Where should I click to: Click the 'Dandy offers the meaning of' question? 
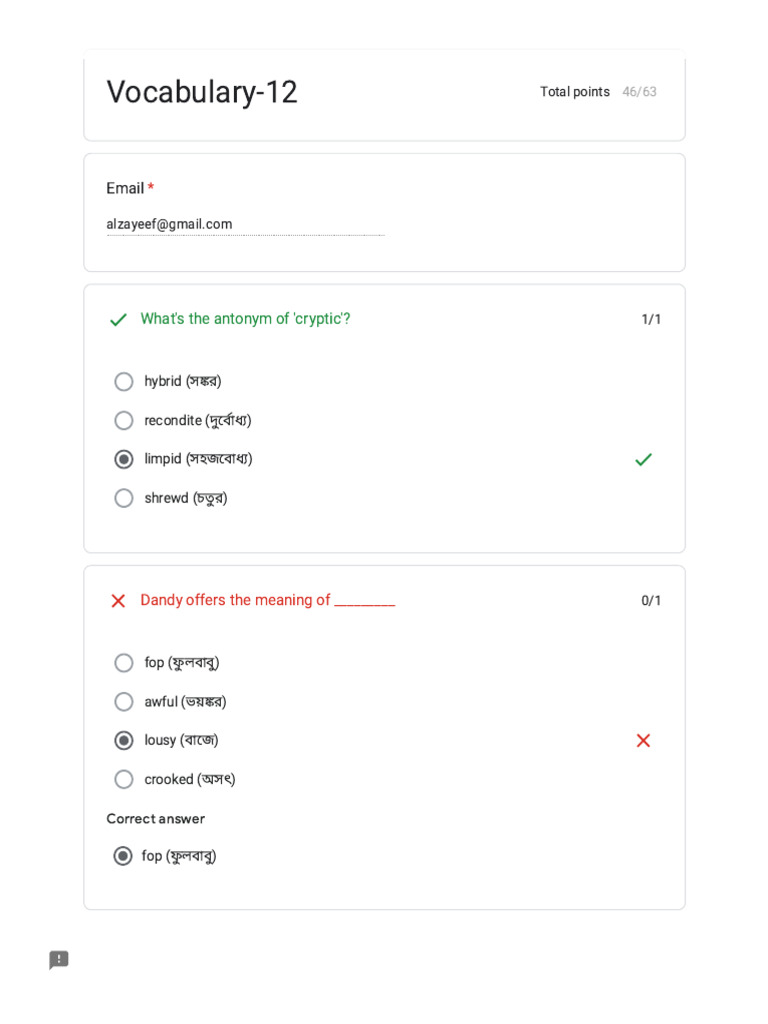tap(267, 600)
